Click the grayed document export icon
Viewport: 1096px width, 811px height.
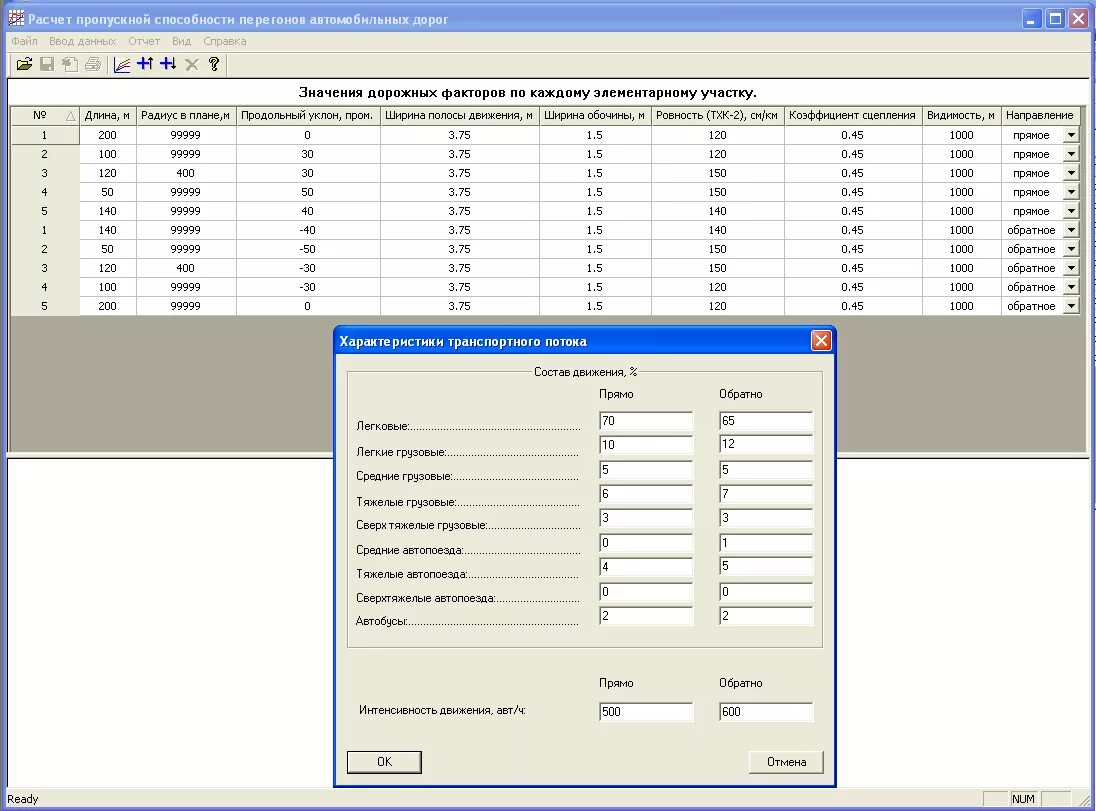point(70,64)
